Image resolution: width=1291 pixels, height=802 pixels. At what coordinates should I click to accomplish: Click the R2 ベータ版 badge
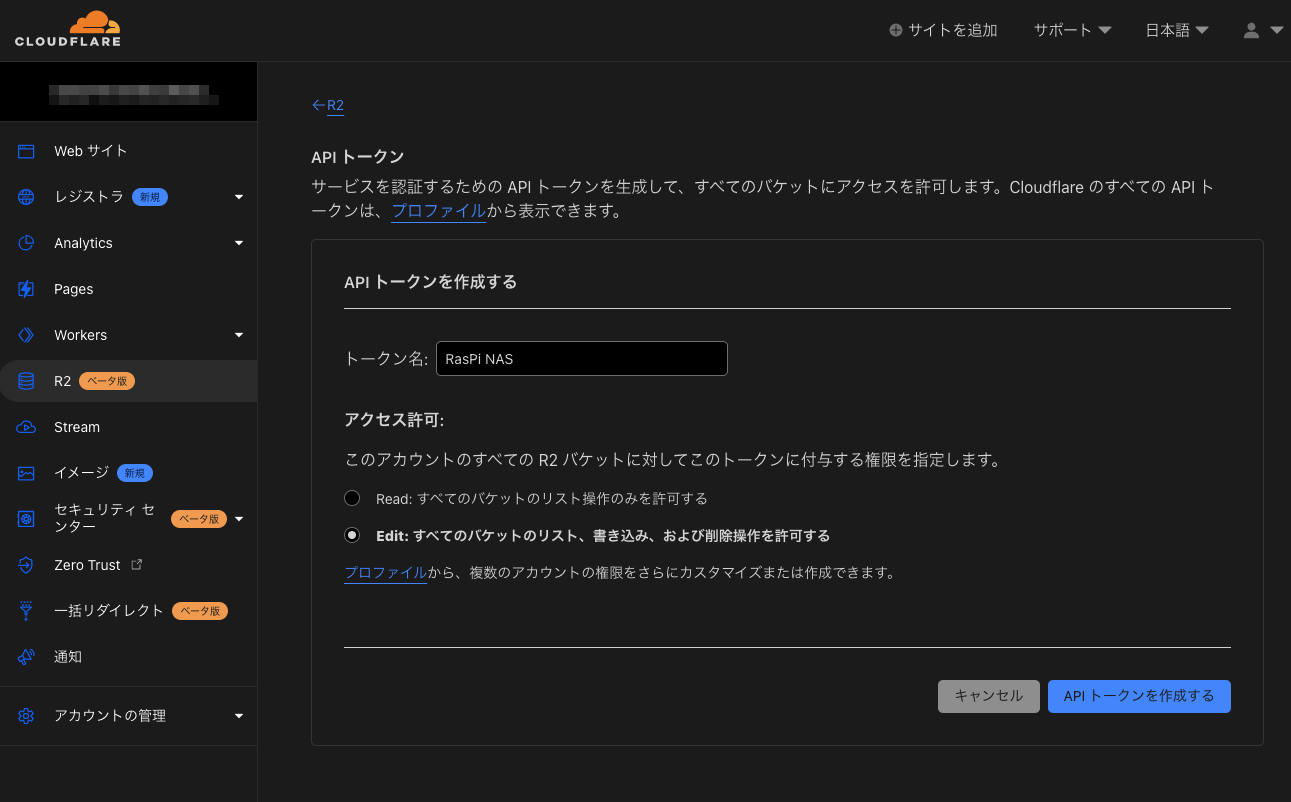click(107, 381)
